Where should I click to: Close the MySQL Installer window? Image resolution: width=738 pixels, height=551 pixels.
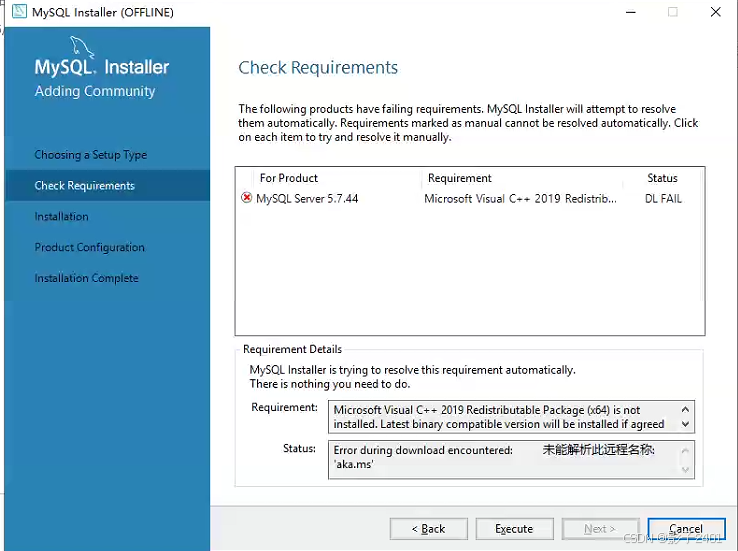click(715, 12)
